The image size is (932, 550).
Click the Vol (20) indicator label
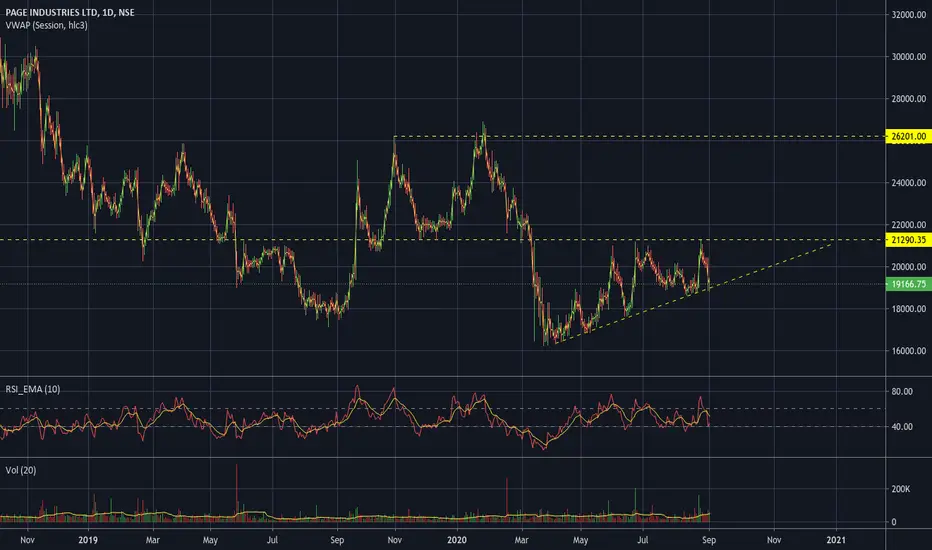[21, 470]
